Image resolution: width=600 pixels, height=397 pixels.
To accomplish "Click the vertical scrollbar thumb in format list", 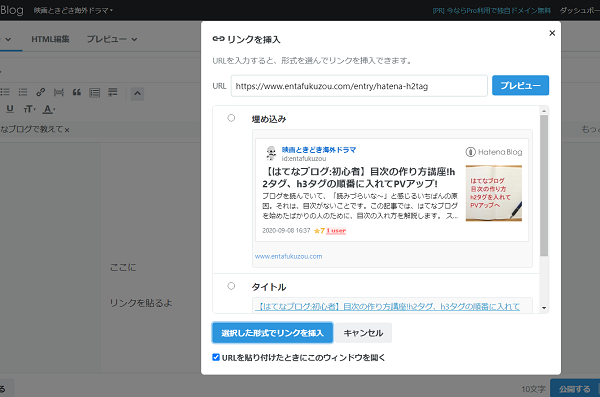I will [x=544, y=185].
